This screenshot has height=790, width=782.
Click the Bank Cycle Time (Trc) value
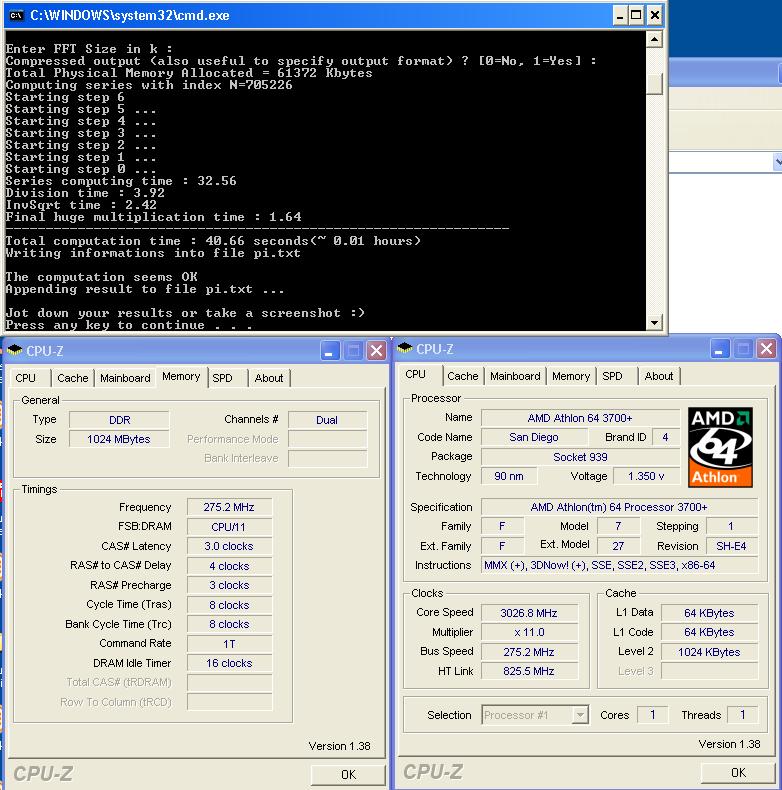(229, 624)
